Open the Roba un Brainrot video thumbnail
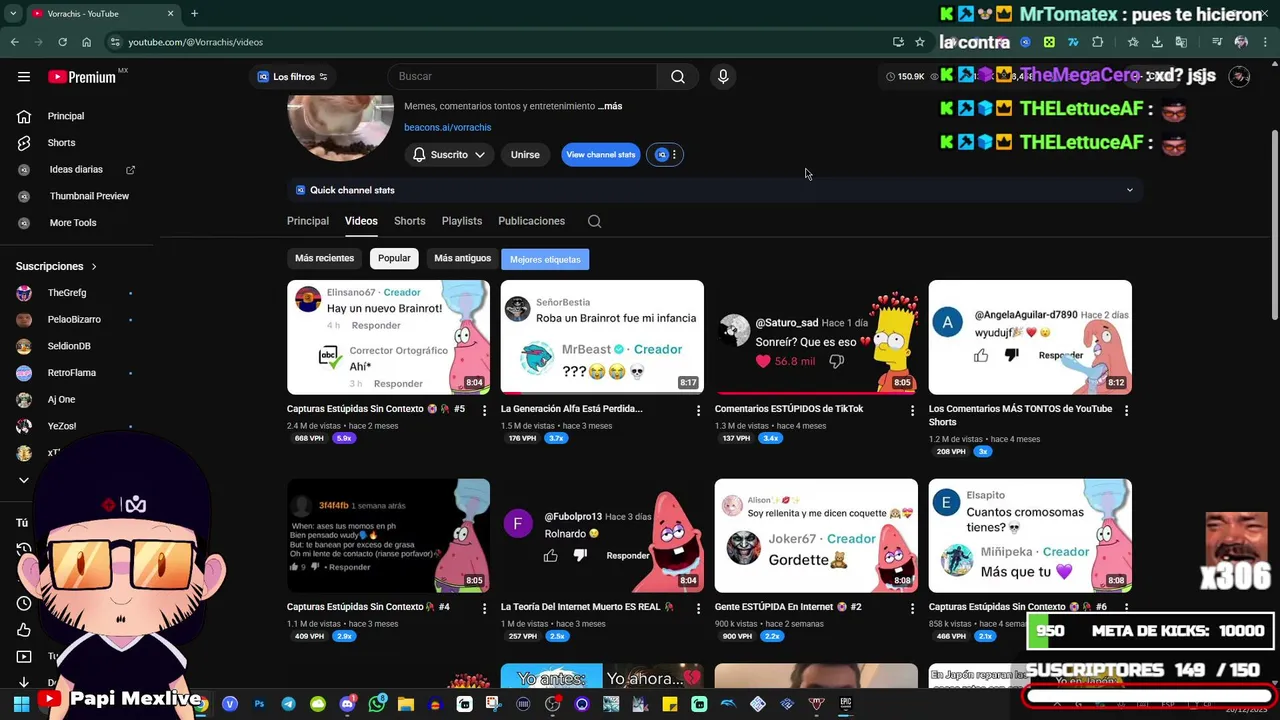1280x720 pixels. [602, 337]
